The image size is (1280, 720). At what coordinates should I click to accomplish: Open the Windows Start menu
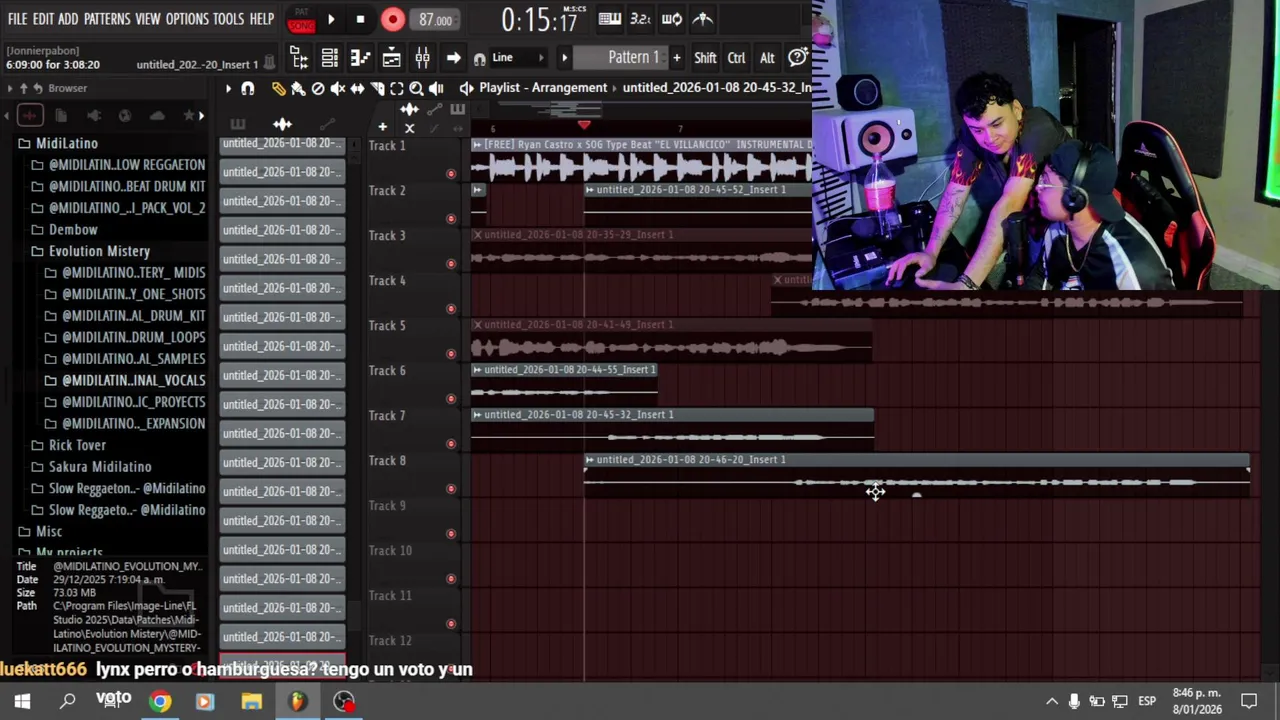22,701
